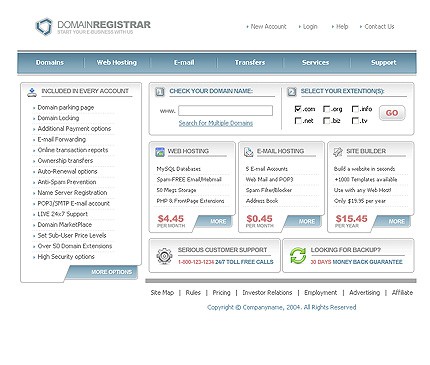Open the Domains navigation tab

[x=50, y=62]
